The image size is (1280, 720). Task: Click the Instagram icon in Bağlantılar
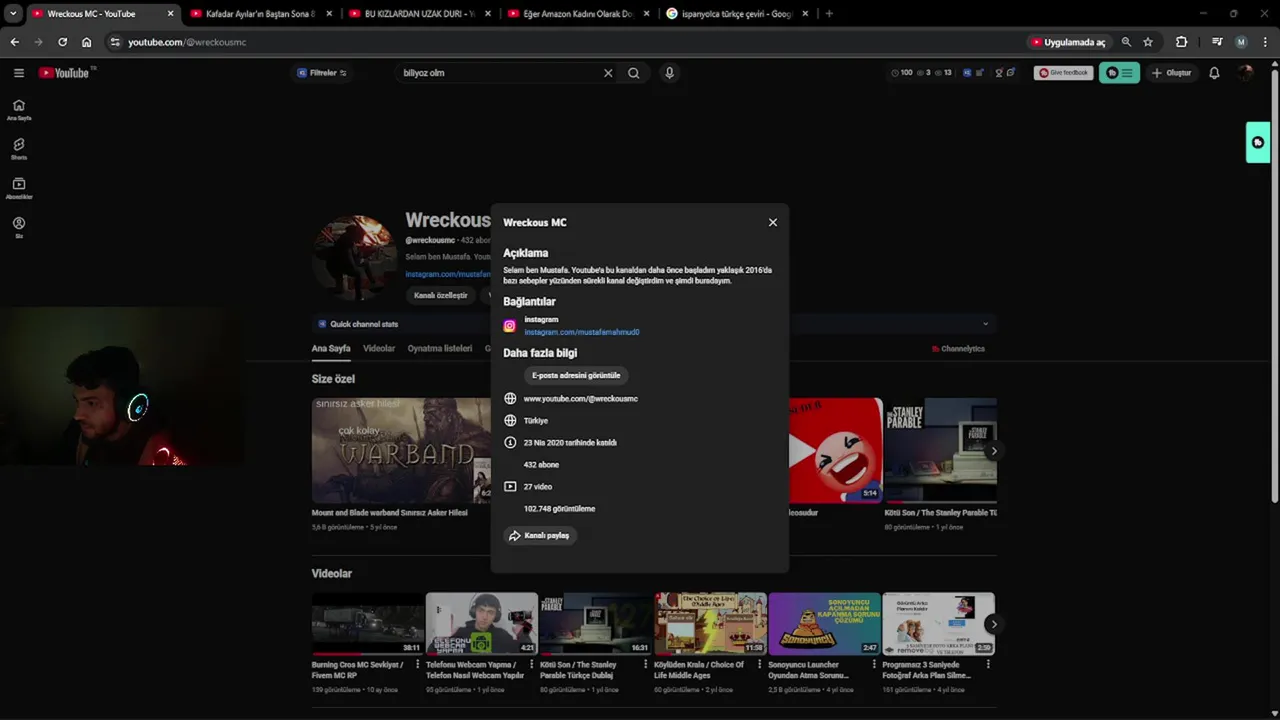click(x=509, y=326)
